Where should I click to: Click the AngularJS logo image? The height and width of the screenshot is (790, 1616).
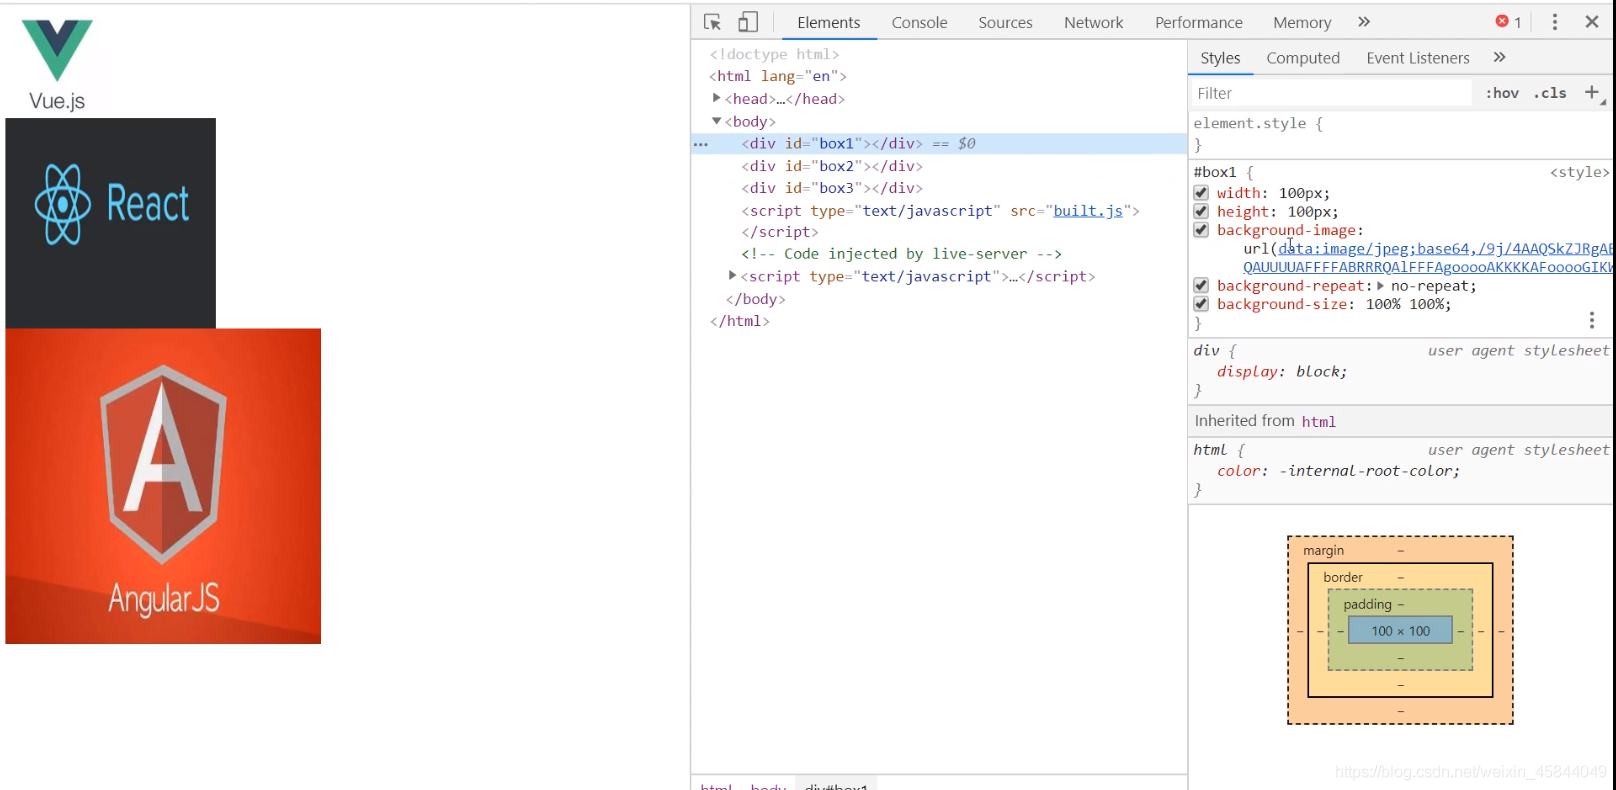(163, 486)
